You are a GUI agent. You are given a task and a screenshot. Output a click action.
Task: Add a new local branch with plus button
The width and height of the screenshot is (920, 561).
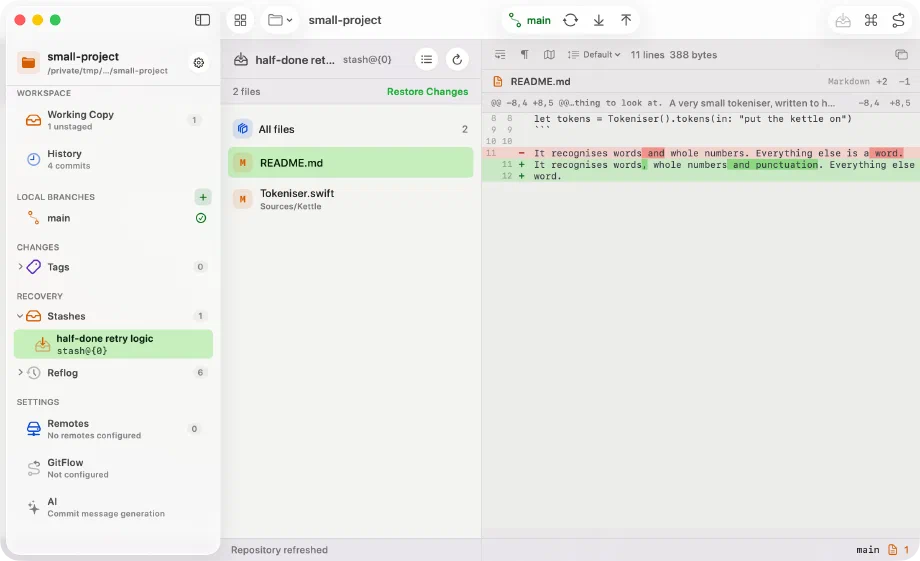(202, 197)
